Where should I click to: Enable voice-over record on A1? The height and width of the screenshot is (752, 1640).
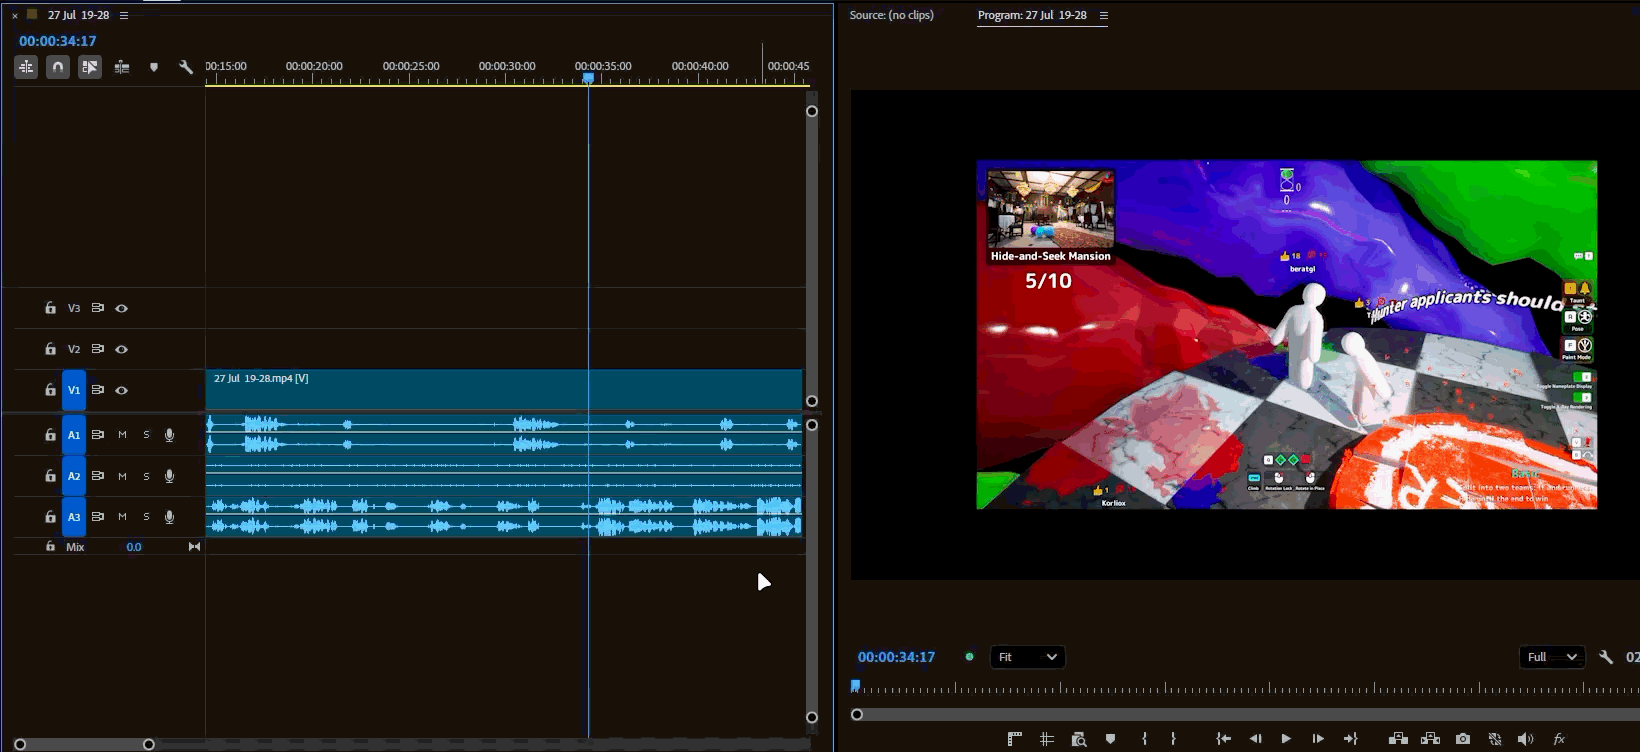click(170, 435)
